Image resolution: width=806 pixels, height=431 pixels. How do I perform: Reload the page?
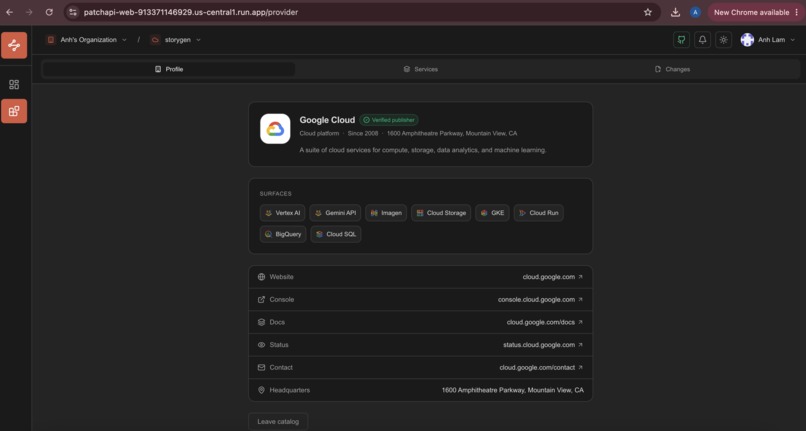[x=49, y=12]
